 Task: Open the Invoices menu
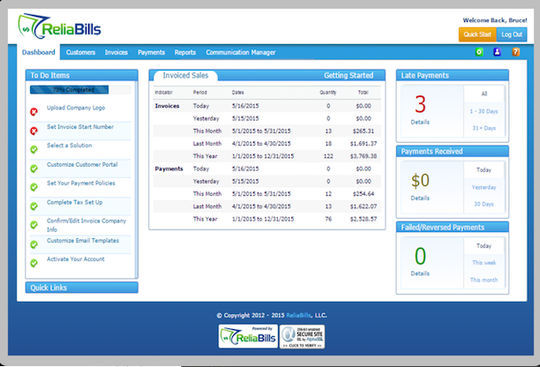click(x=116, y=52)
